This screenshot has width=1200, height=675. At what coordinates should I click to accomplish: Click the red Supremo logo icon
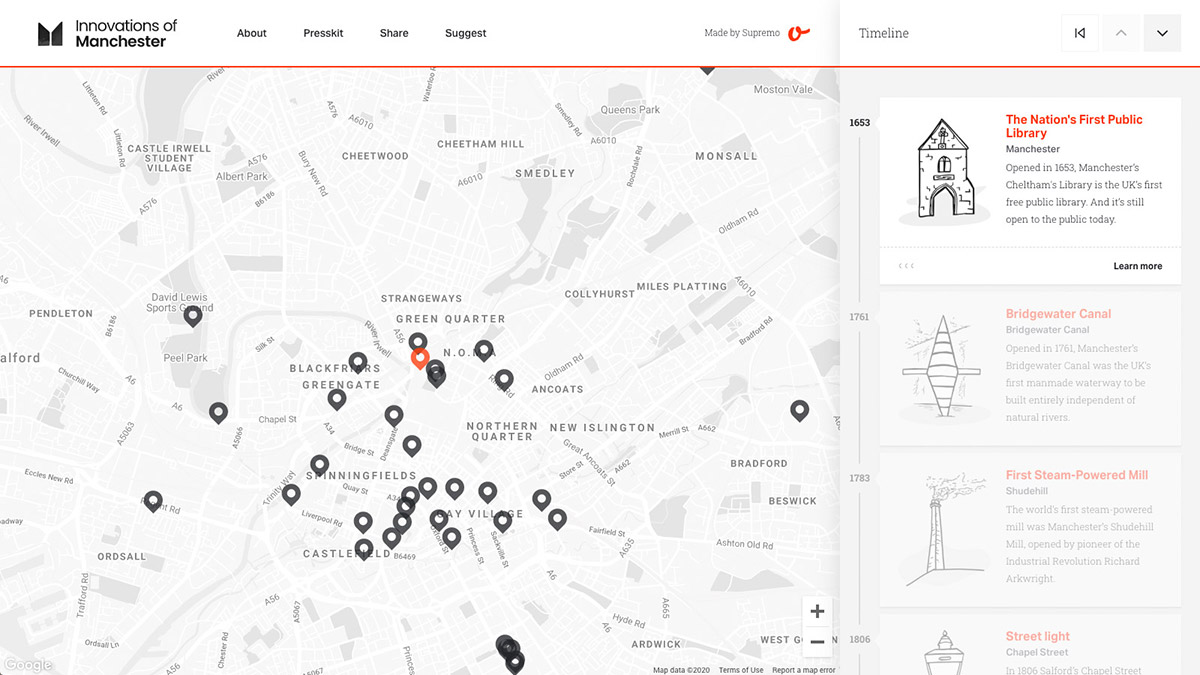point(799,33)
